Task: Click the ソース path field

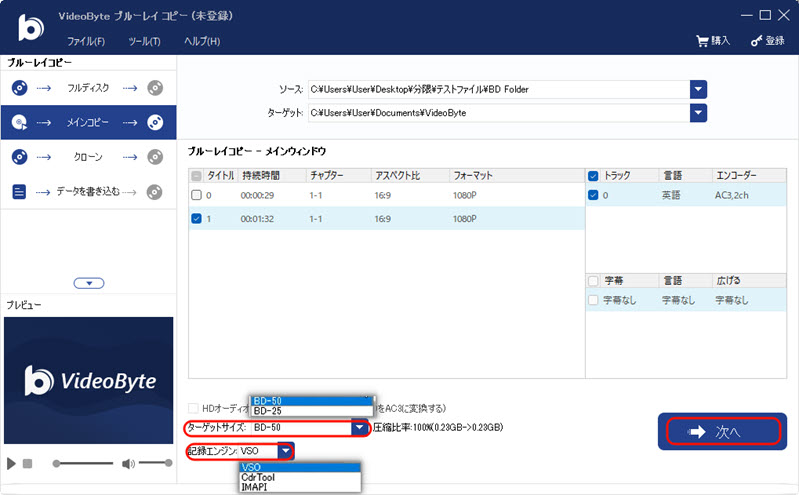Action: (x=499, y=89)
